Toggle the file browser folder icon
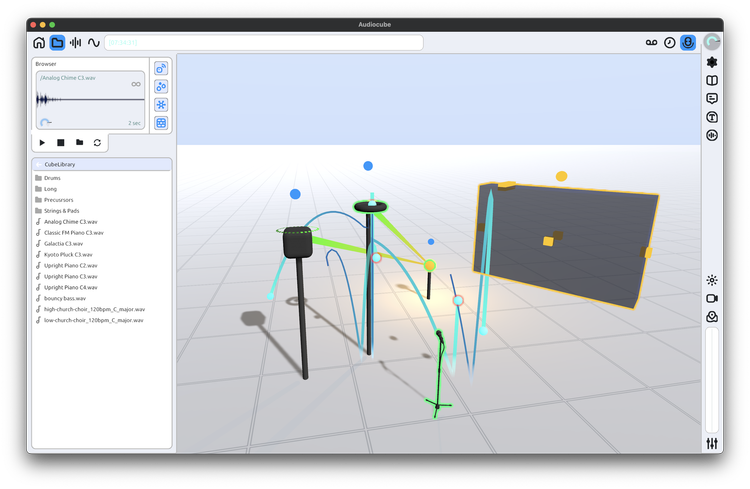This screenshot has height=489, width=750. [x=57, y=43]
